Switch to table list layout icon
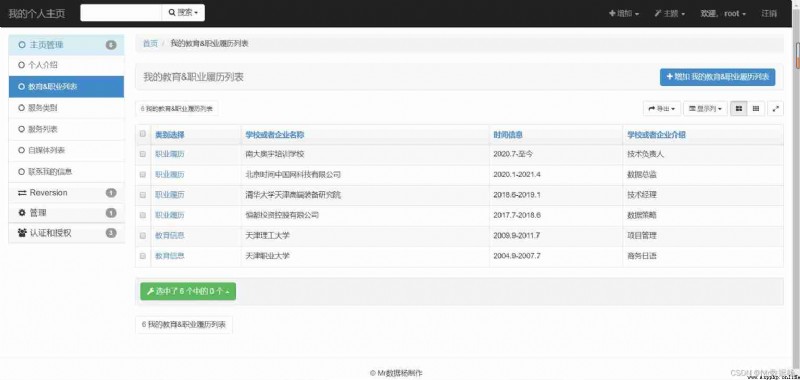800x380 pixels. pyautogui.click(x=756, y=109)
